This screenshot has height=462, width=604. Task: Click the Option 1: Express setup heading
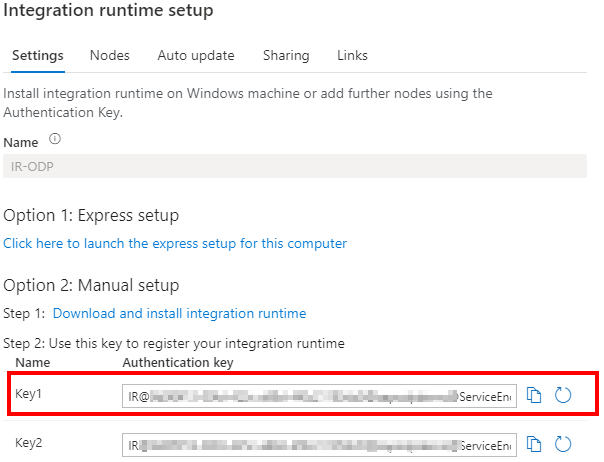pyautogui.click(x=91, y=215)
